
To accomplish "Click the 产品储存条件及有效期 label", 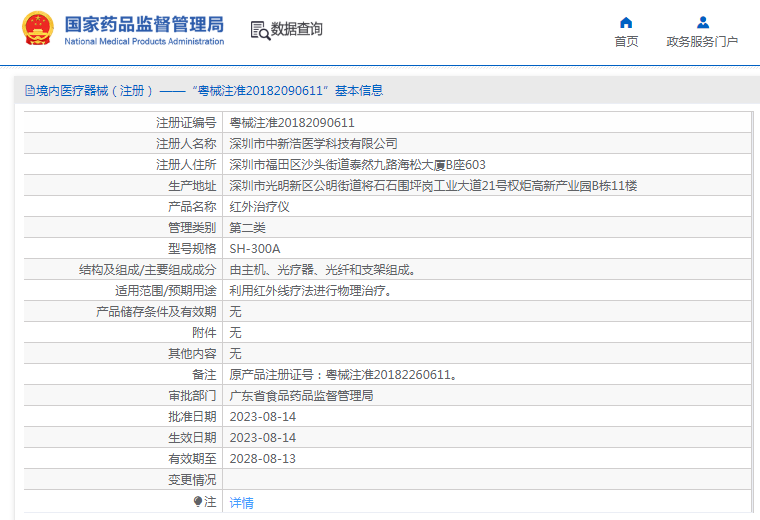I will point(156,312).
